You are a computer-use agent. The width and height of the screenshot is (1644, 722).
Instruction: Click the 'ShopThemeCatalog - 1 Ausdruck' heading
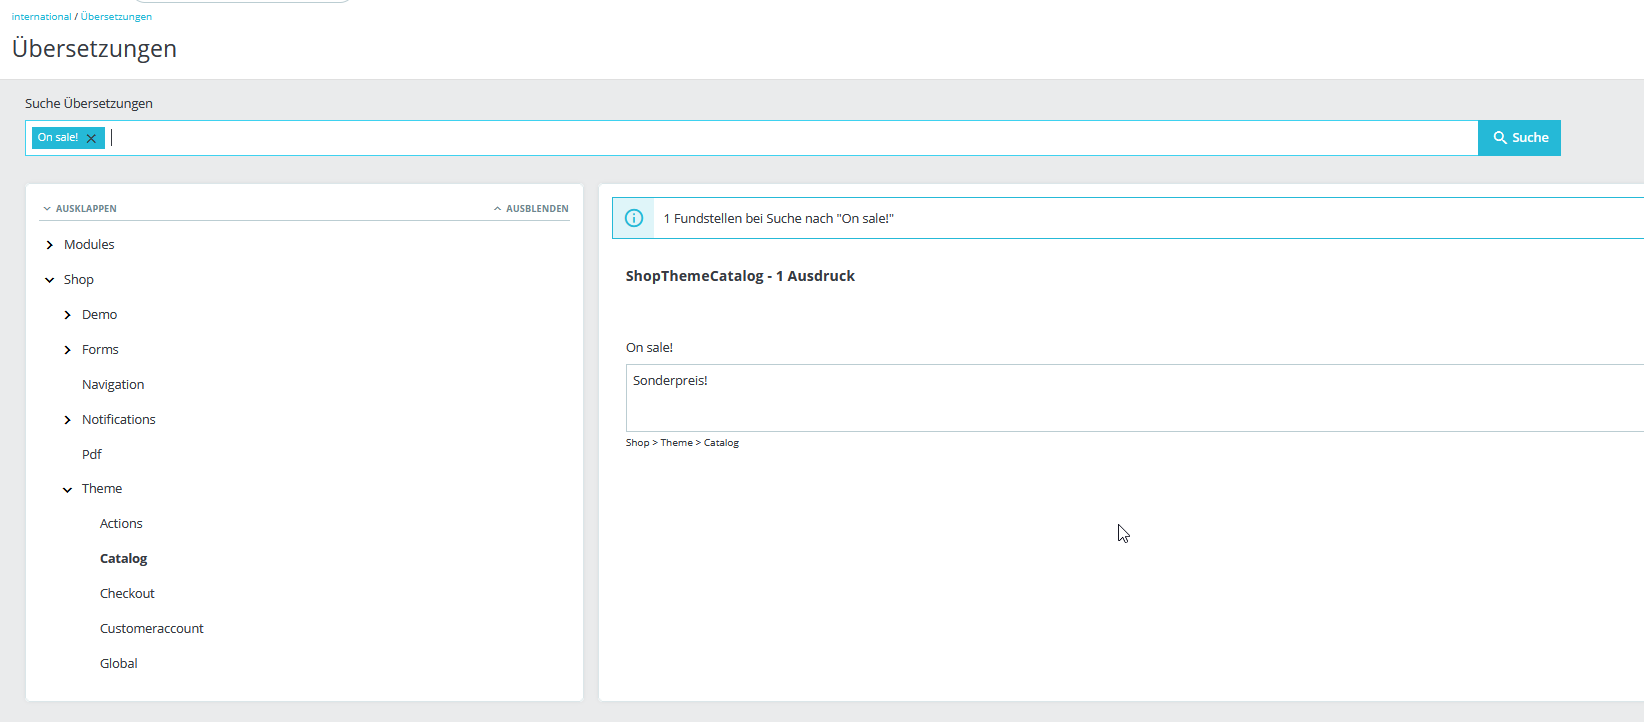click(740, 276)
